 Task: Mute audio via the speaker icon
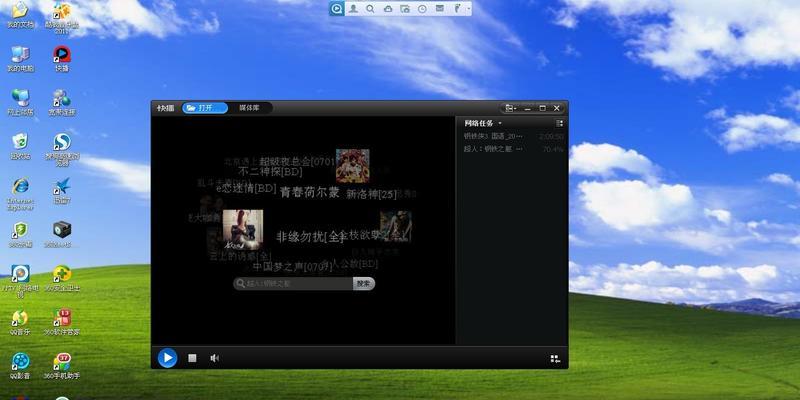(214, 358)
